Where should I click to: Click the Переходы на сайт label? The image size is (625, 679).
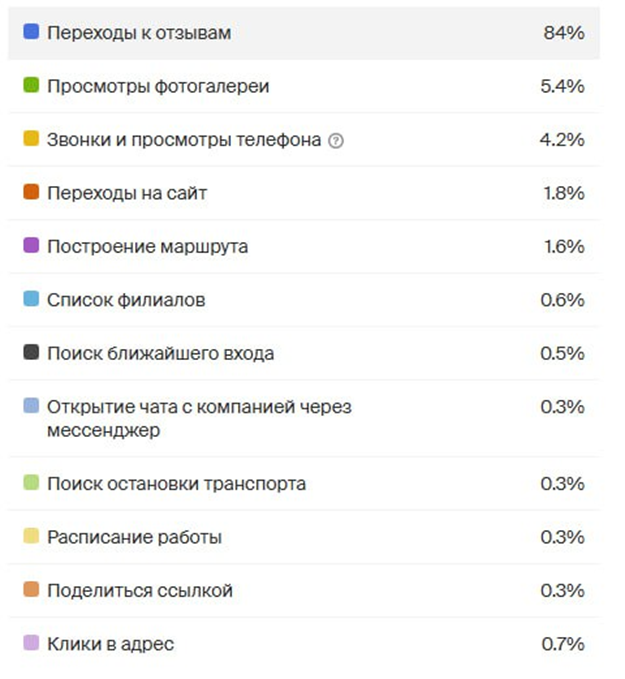click(x=127, y=193)
